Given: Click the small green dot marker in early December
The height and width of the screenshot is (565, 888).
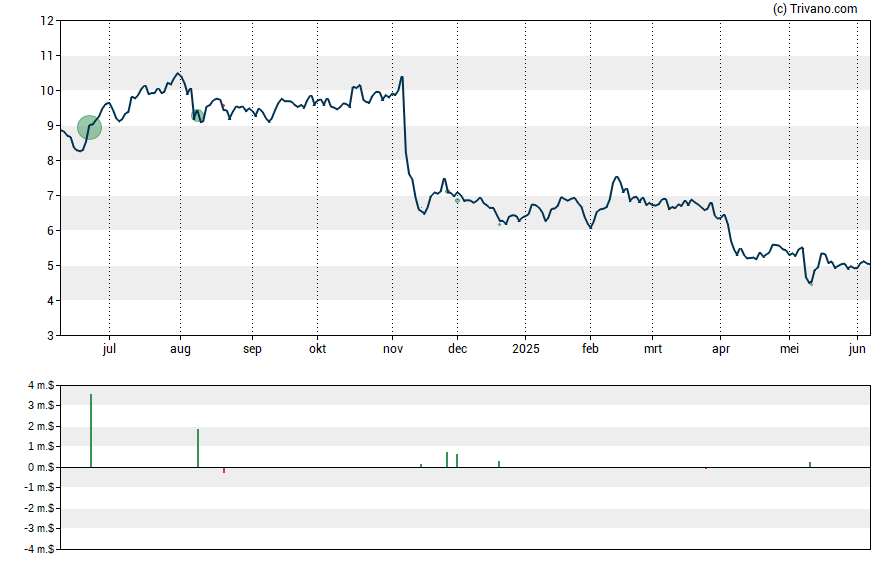Looking at the screenshot, I should coord(458,200).
